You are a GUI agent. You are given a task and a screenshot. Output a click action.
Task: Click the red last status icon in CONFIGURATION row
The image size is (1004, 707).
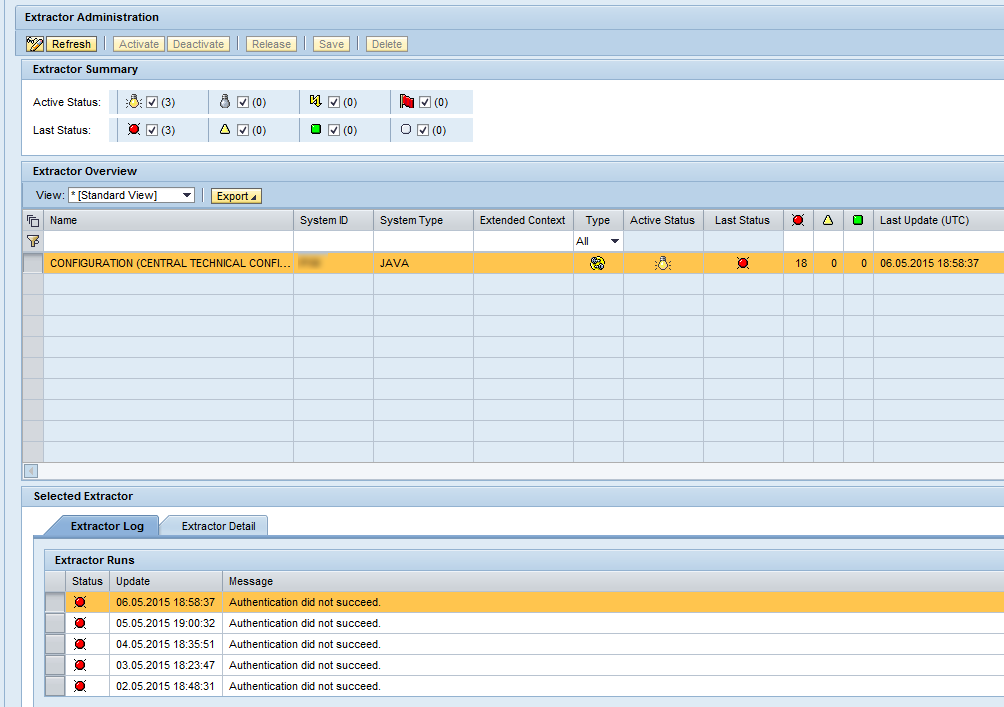click(743, 263)
